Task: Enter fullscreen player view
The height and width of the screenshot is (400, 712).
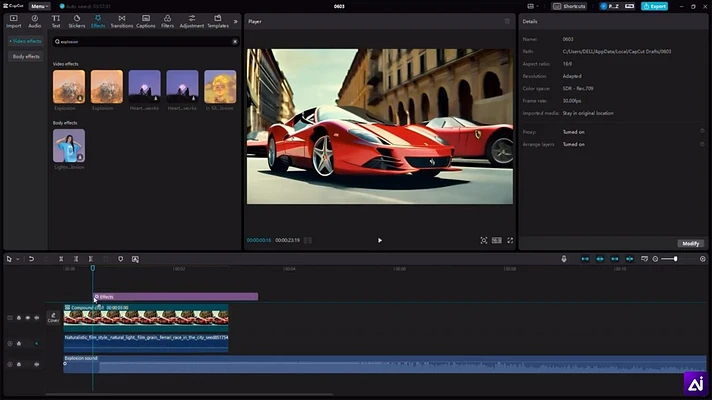Action: (x=510, y=240)
